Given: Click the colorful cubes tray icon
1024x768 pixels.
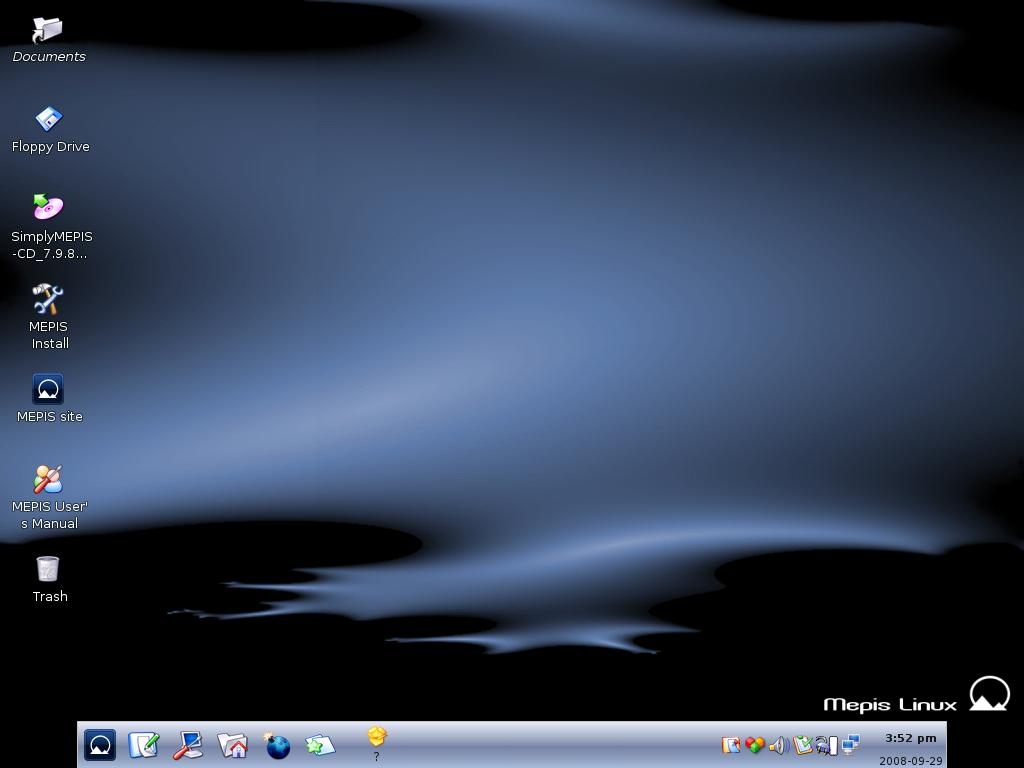Looking at the screenshot, I should pos(755,744).
